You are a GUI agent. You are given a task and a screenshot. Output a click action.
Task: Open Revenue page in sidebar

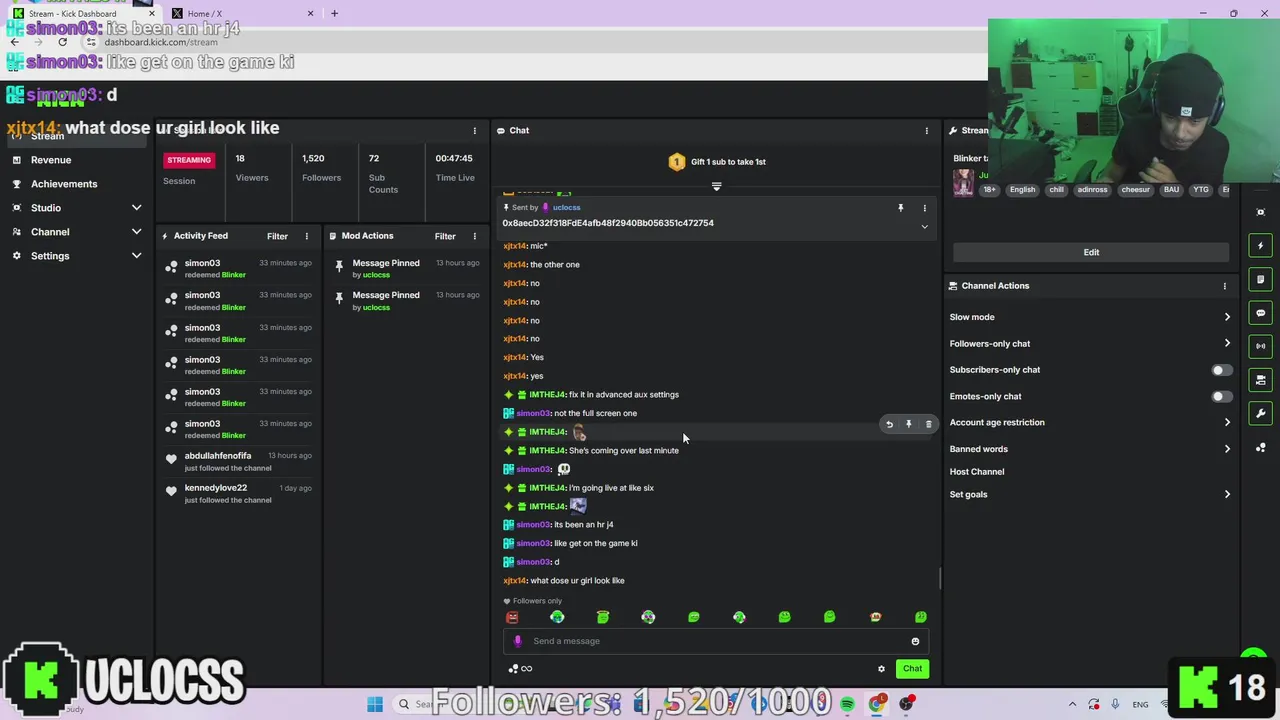[x=50, y=160]
